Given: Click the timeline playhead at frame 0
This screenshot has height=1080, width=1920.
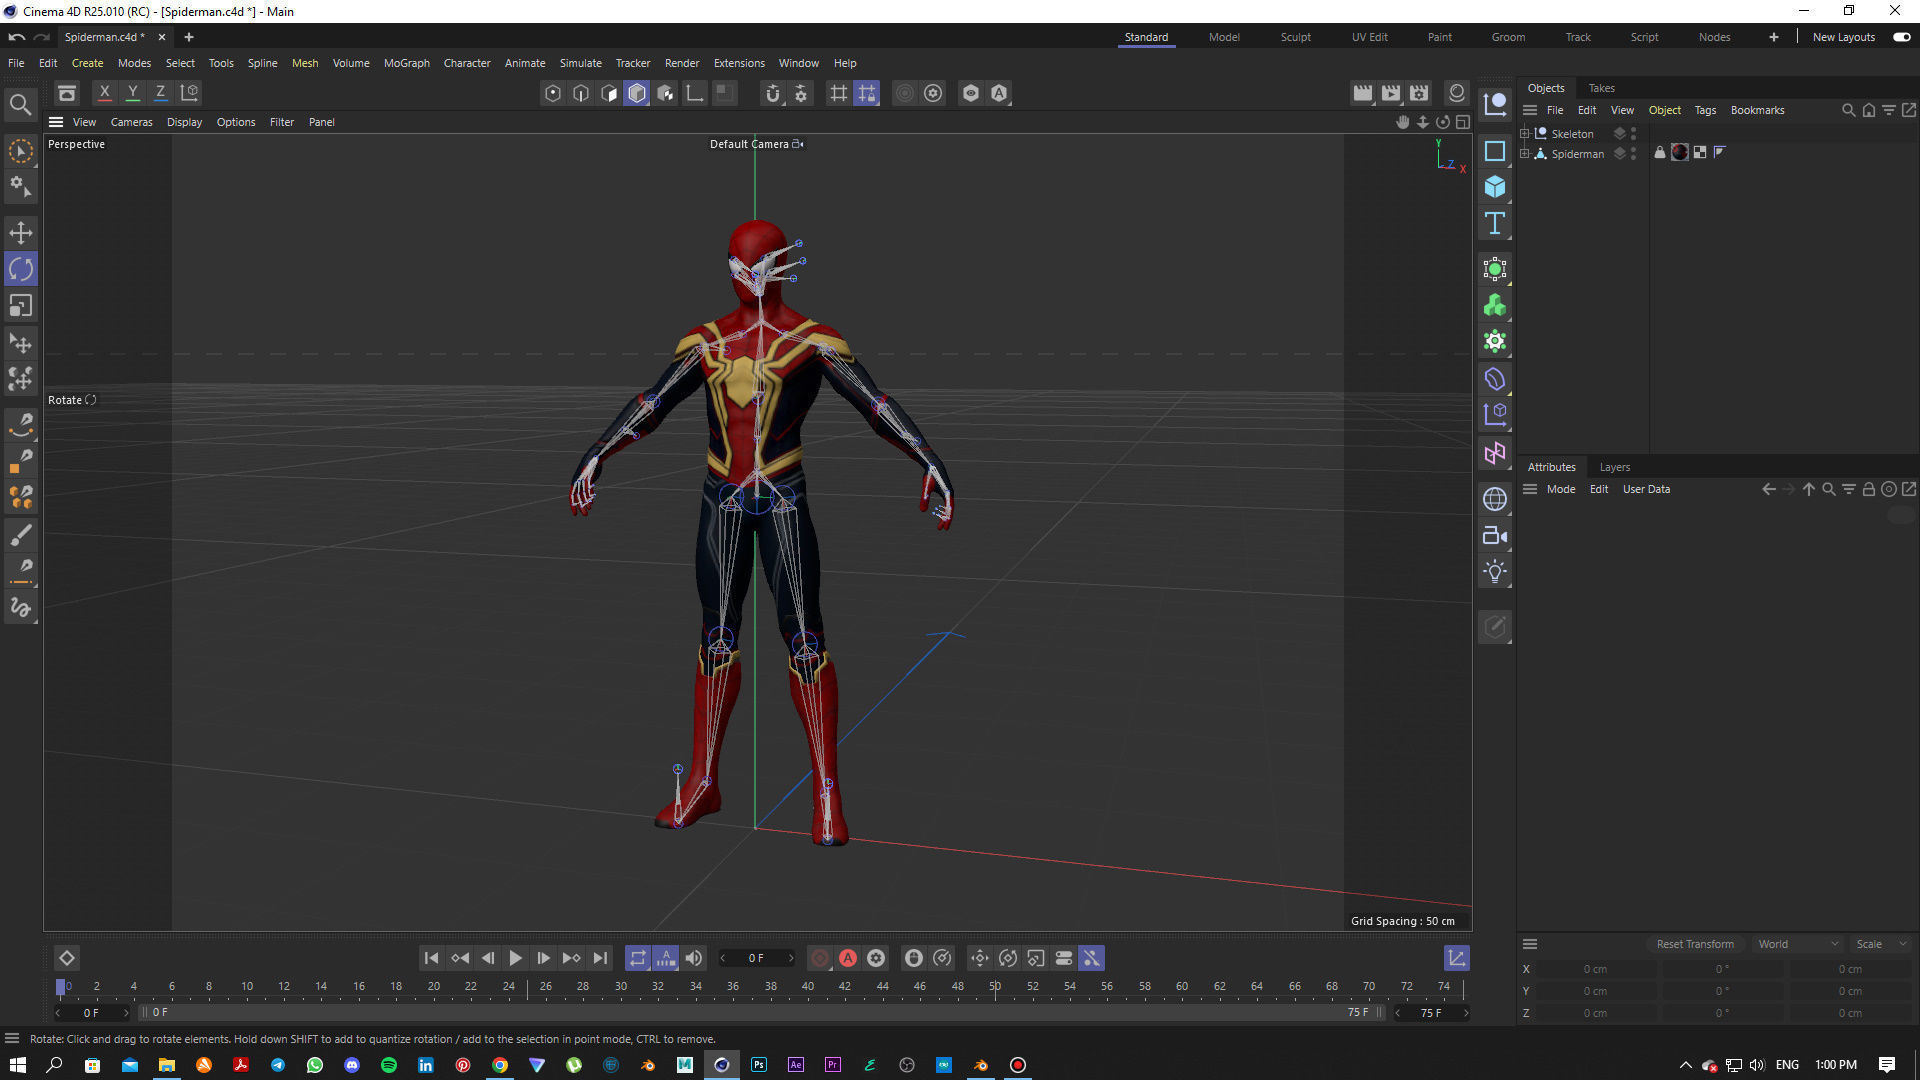Looking at the screenshot, I should 61,988.
